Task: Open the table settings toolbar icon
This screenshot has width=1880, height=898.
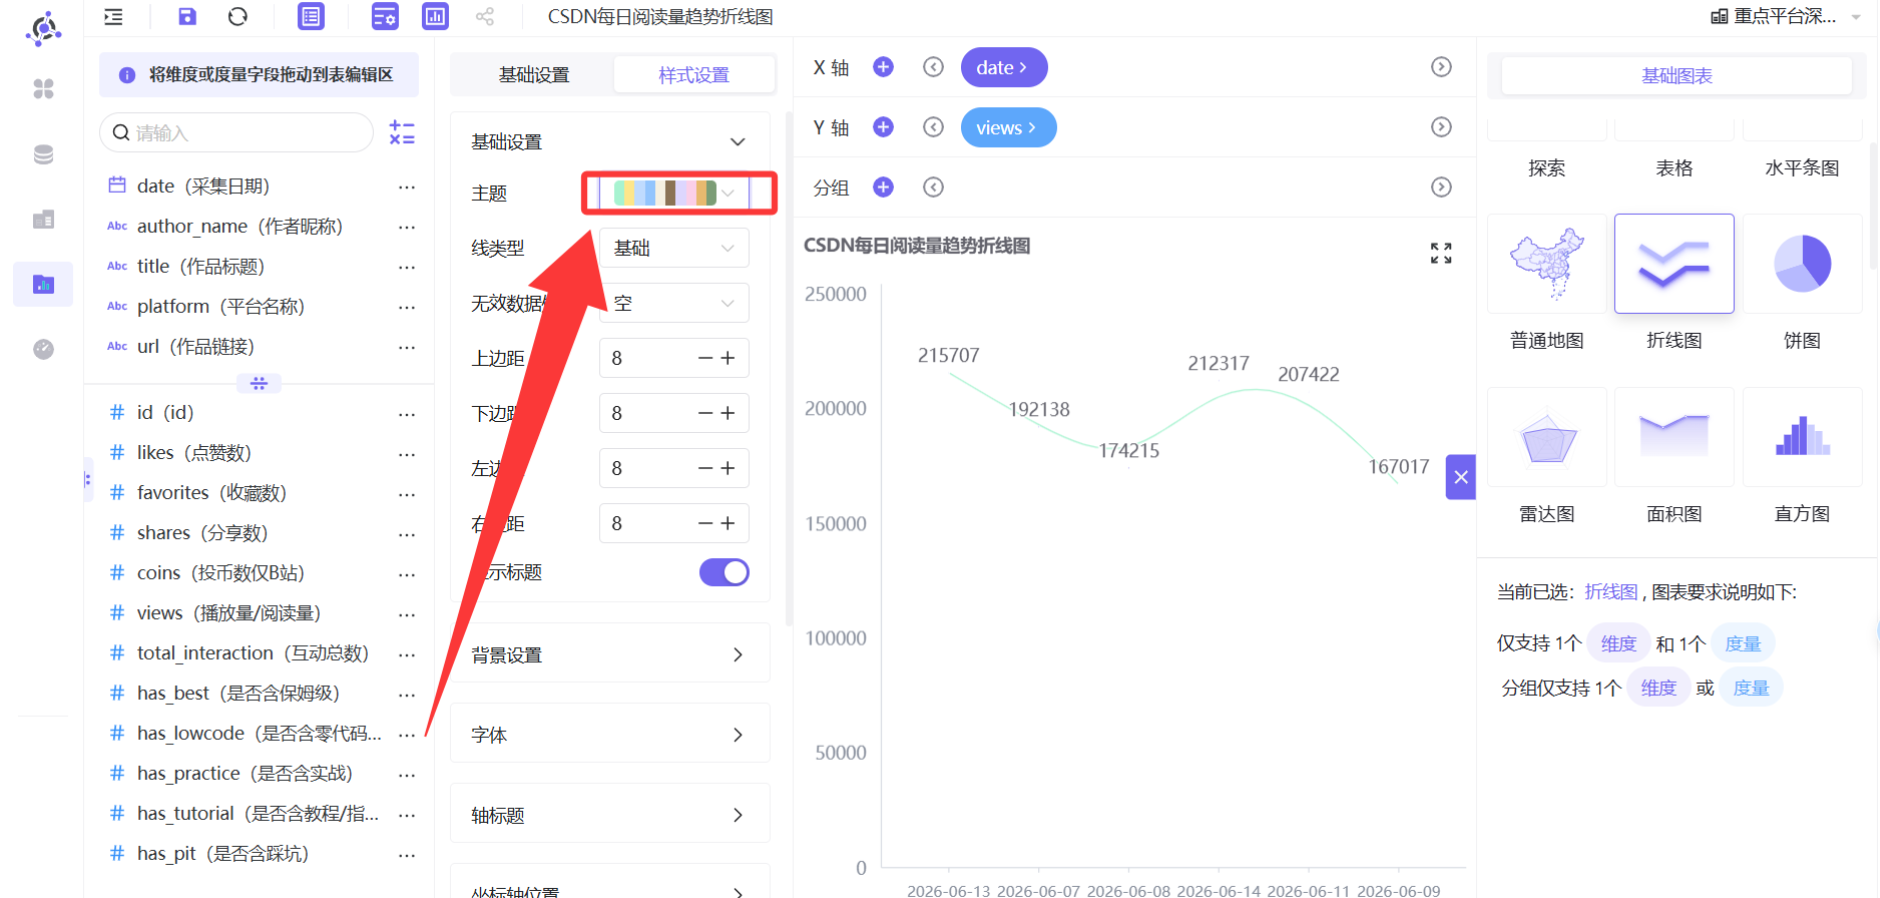Action: click(x=385, y=17)
